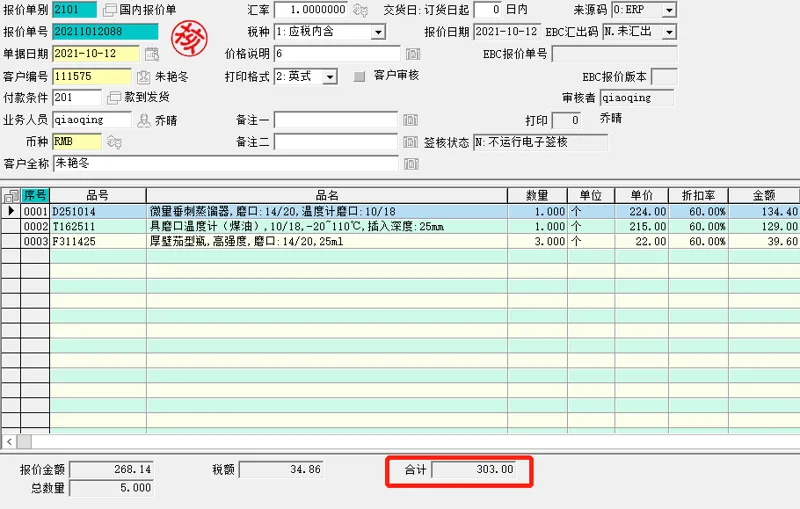Click the grid corner icon beside 序号 header
The image size is (800, 509).
(x=11, y=195)
